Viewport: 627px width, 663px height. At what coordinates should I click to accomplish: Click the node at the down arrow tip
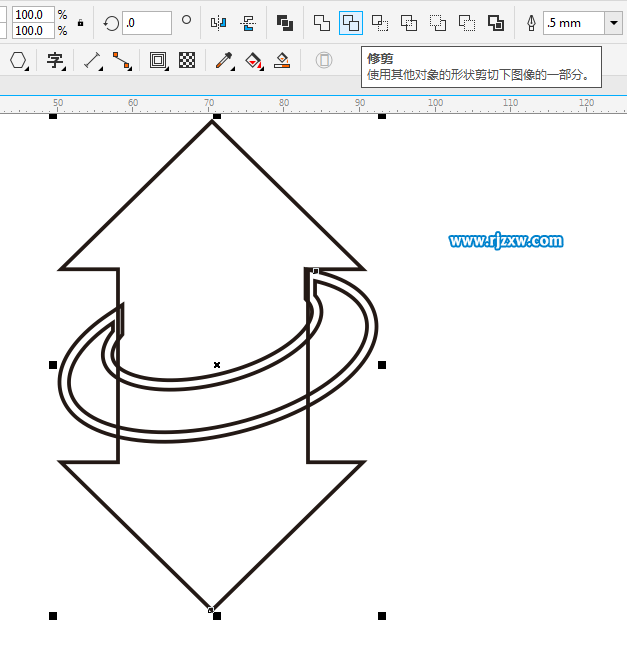point(211,609)
